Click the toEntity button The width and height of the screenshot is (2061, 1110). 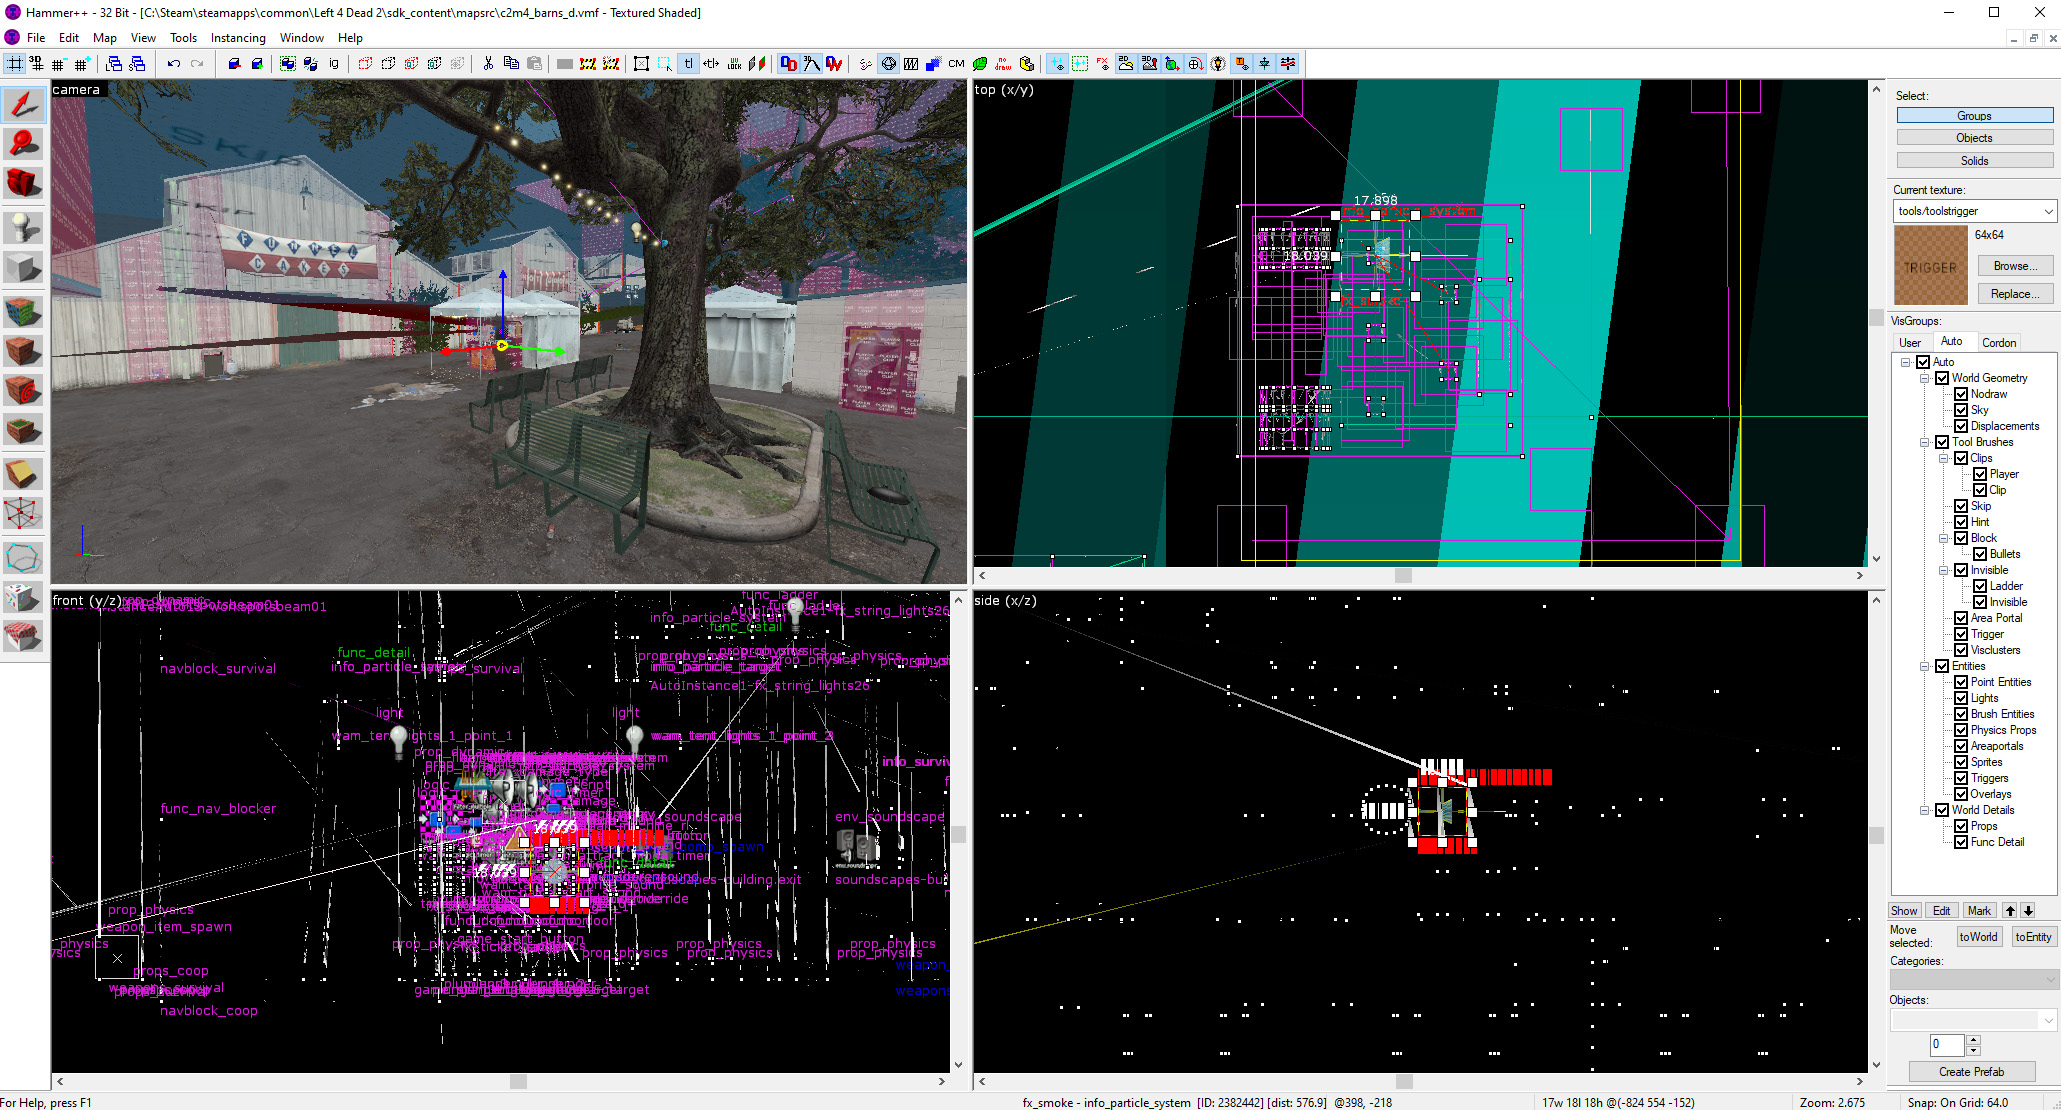pyautogui.click(x=2033, y=937)
